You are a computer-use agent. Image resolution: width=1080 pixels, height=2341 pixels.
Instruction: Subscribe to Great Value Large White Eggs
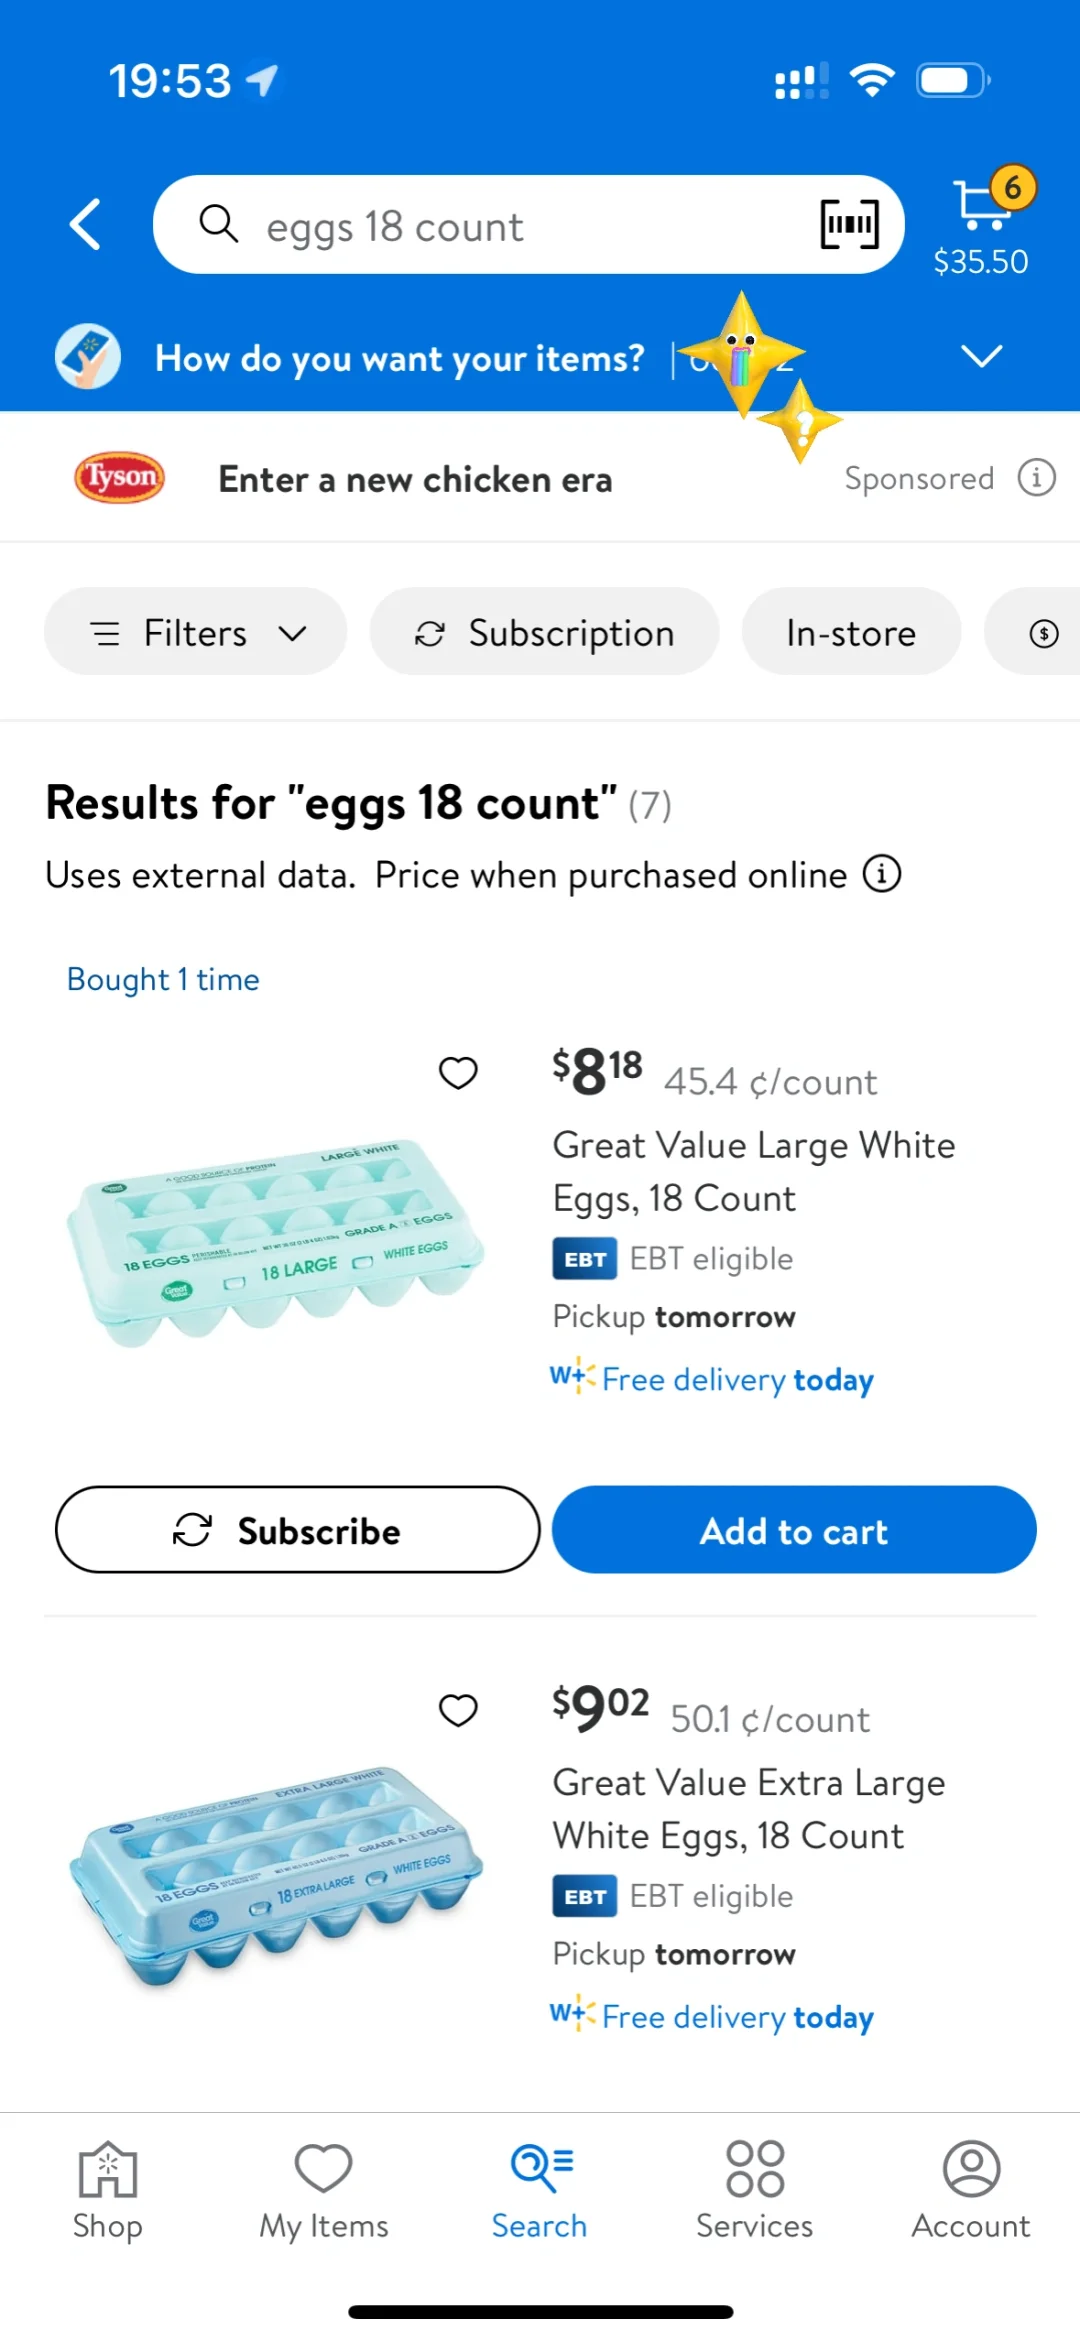coord(297,1530)
